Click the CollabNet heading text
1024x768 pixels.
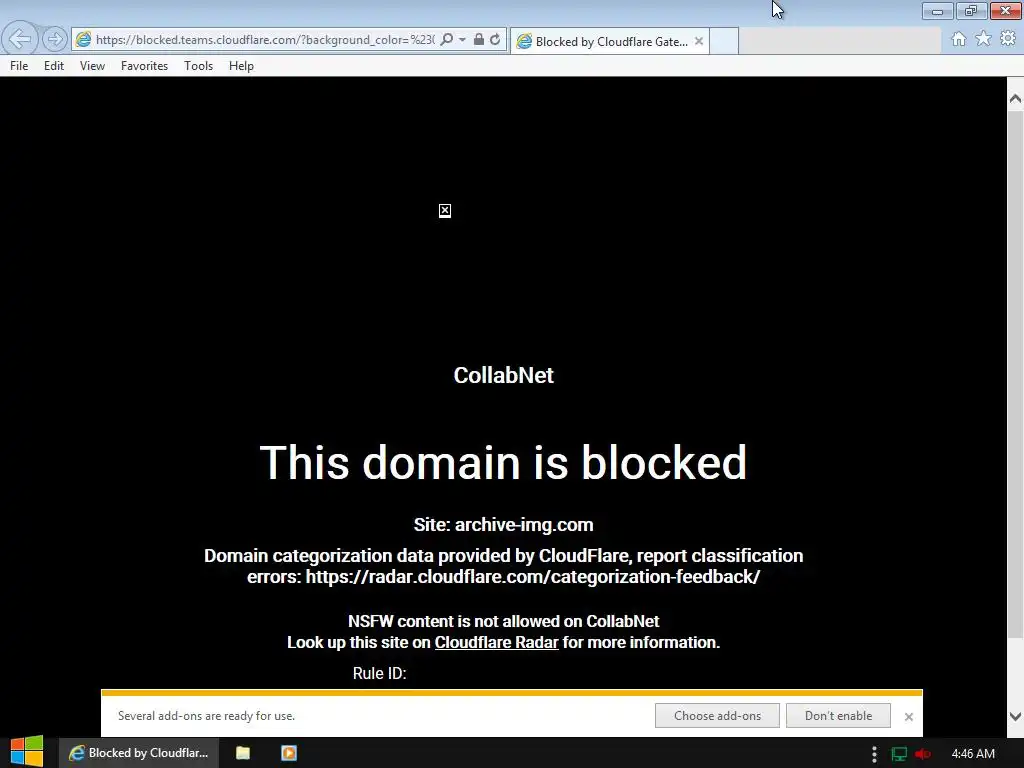[x=504, y=376]
